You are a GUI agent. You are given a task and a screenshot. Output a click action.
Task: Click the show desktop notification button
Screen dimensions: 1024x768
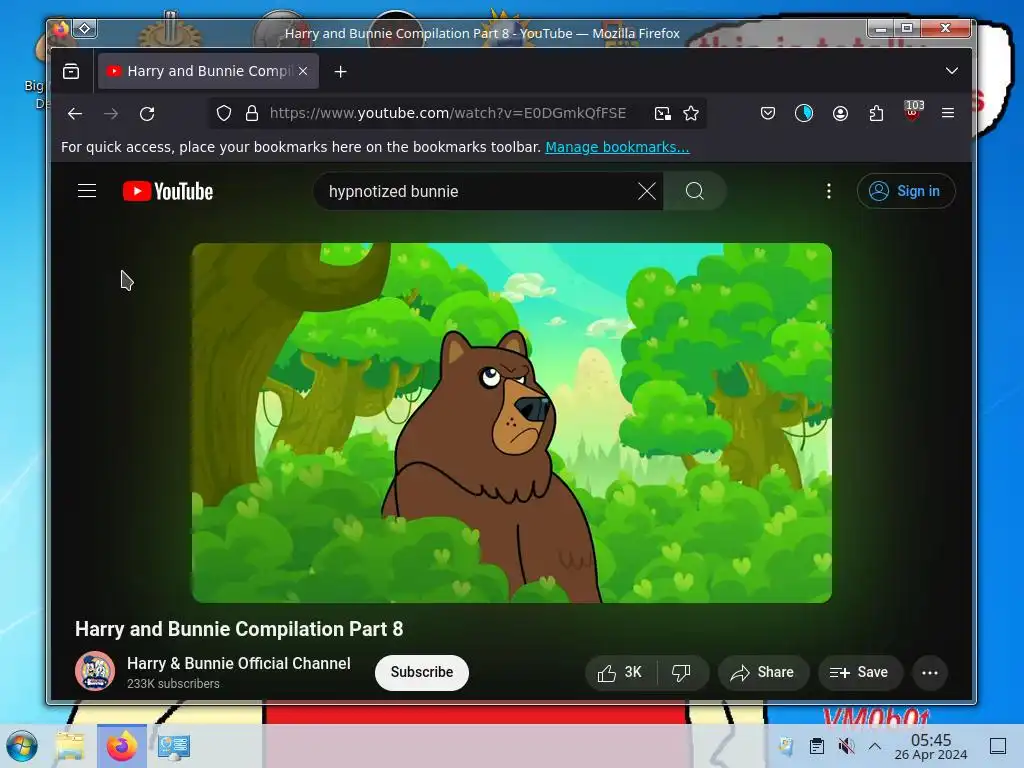pyautogui.click(x=998, y=746)
